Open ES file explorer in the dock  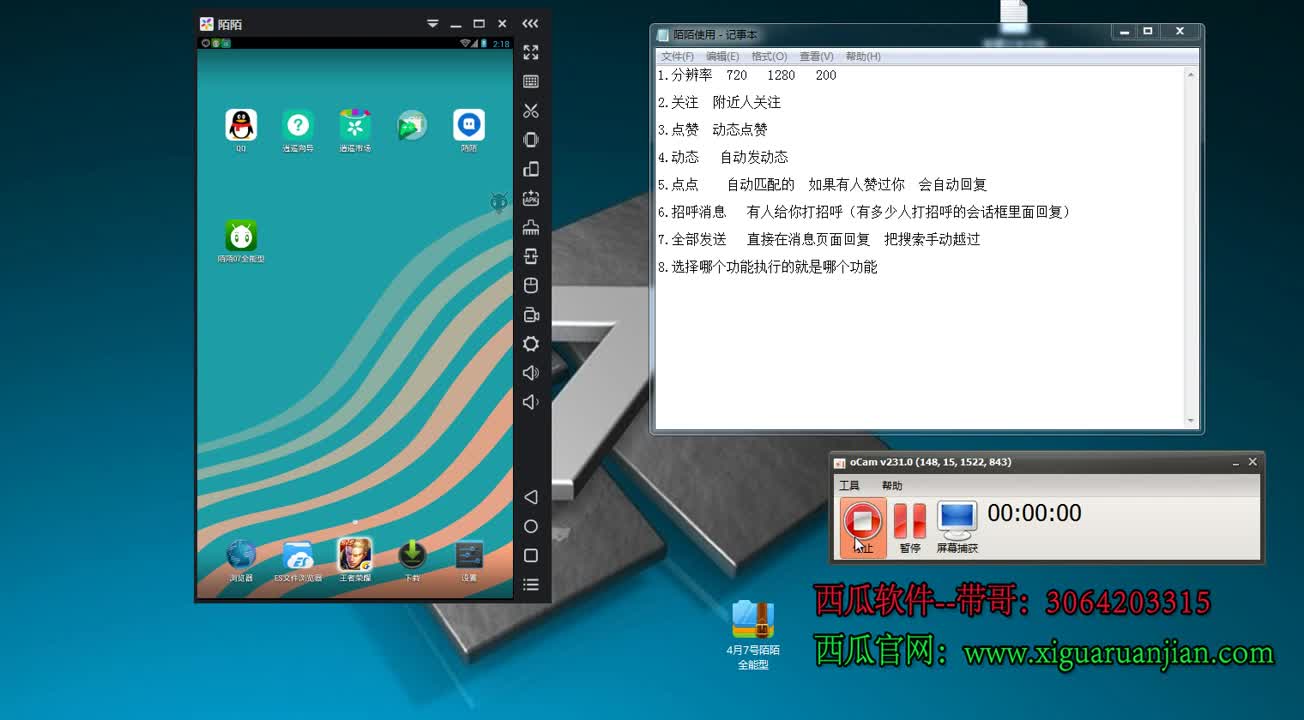point(298,554)
